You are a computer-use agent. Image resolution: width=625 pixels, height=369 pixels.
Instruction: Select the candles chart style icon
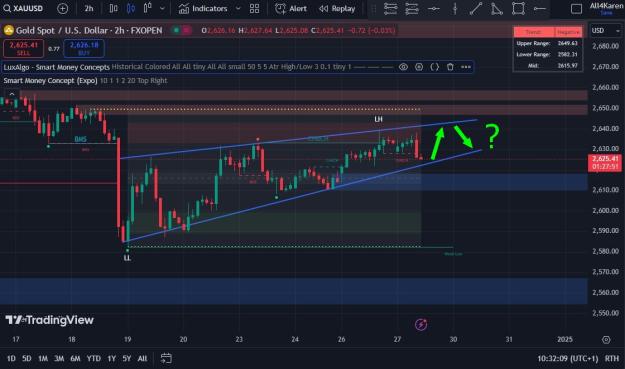(x=131, y=8)
